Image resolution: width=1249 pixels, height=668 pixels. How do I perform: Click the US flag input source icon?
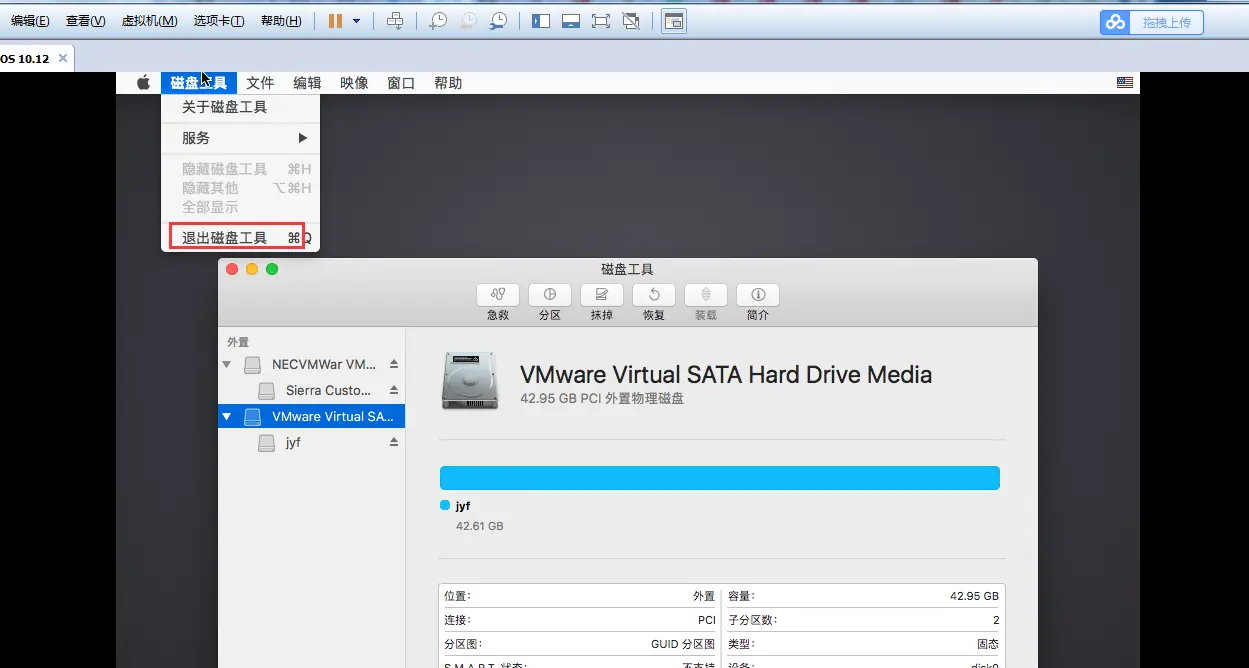tap(1125, 83)
